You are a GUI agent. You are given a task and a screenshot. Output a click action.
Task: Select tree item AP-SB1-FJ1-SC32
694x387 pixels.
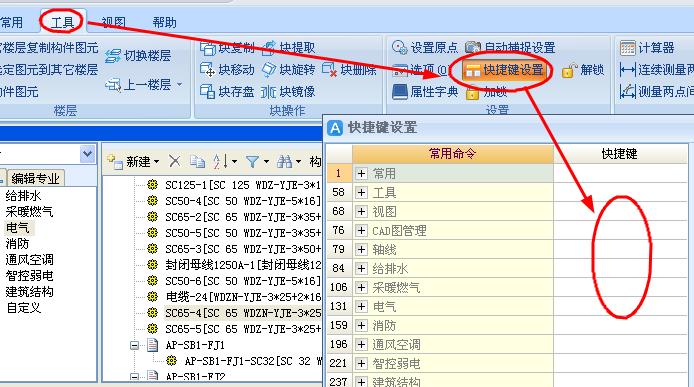pos(253,361)
